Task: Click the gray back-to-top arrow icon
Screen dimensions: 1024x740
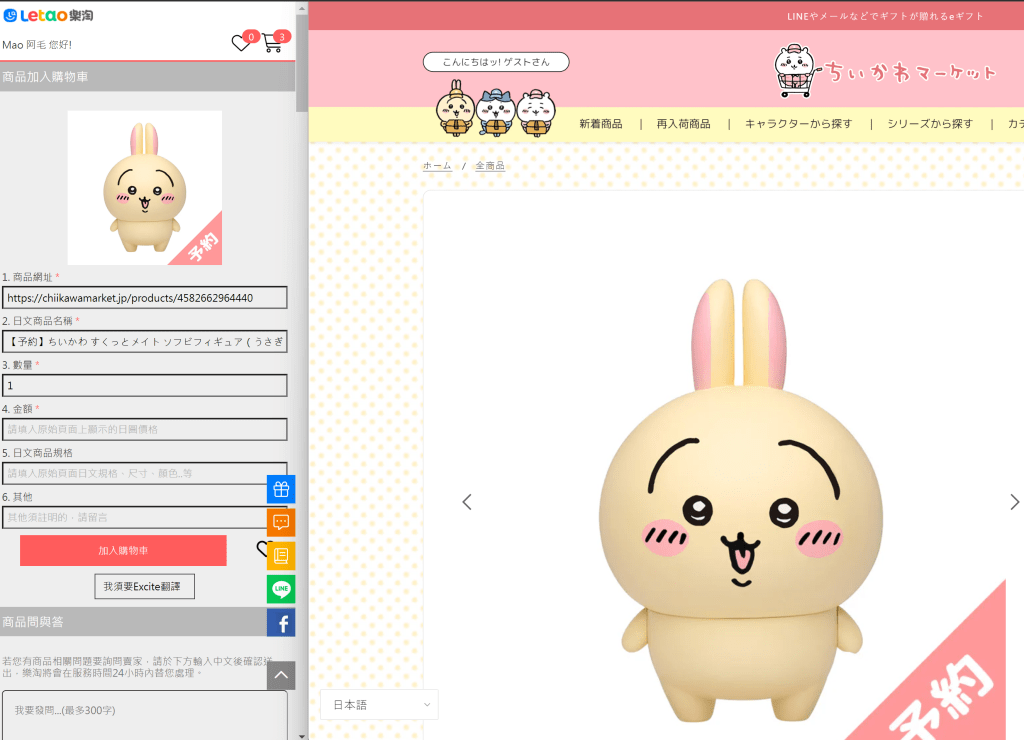Action: click(x=281, y=676)
